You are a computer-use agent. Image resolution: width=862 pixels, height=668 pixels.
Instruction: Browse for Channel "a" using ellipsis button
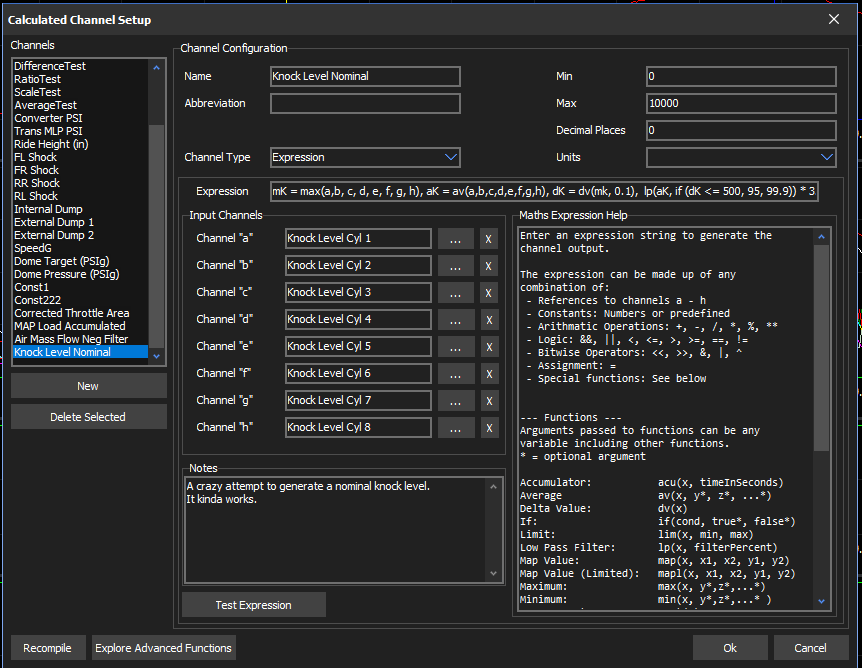pyautogui.click(x=456, y=239)
